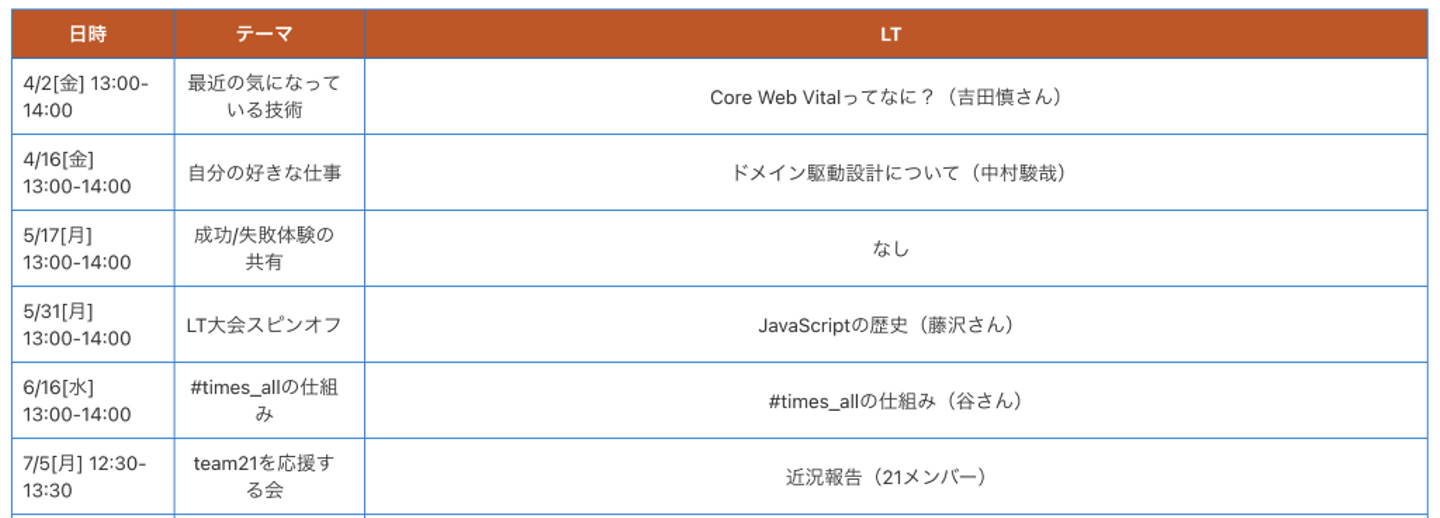Click the 自分の好きな仕事 theme cell

click(x=265, y=173)
